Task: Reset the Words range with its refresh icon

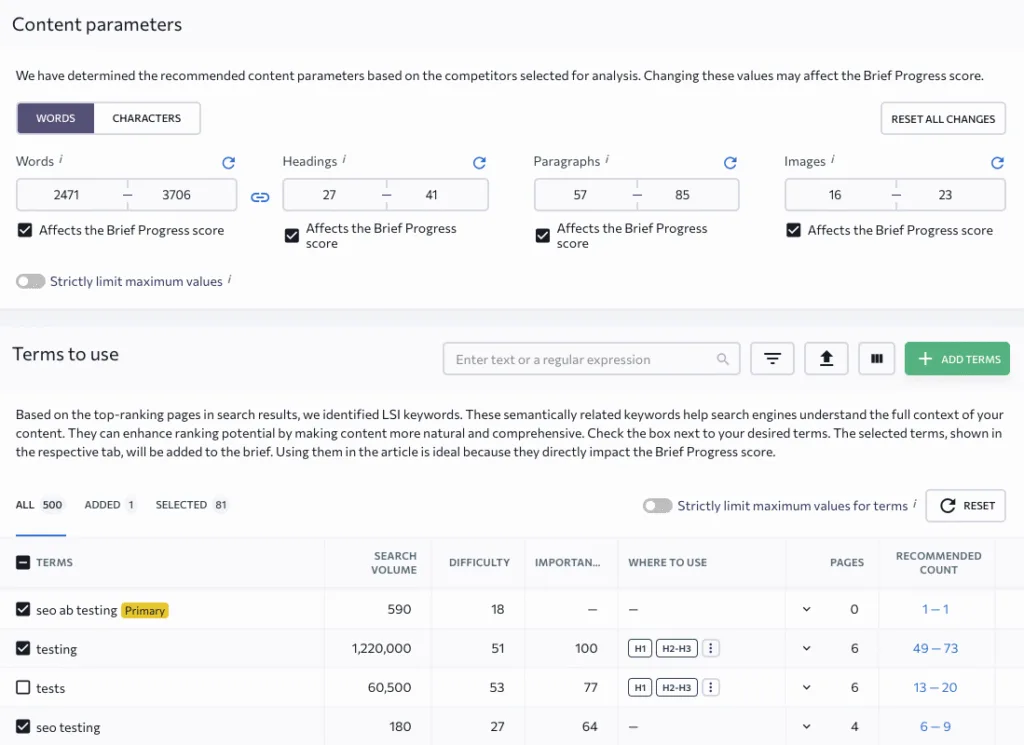Action: click(x=228, y=162)
